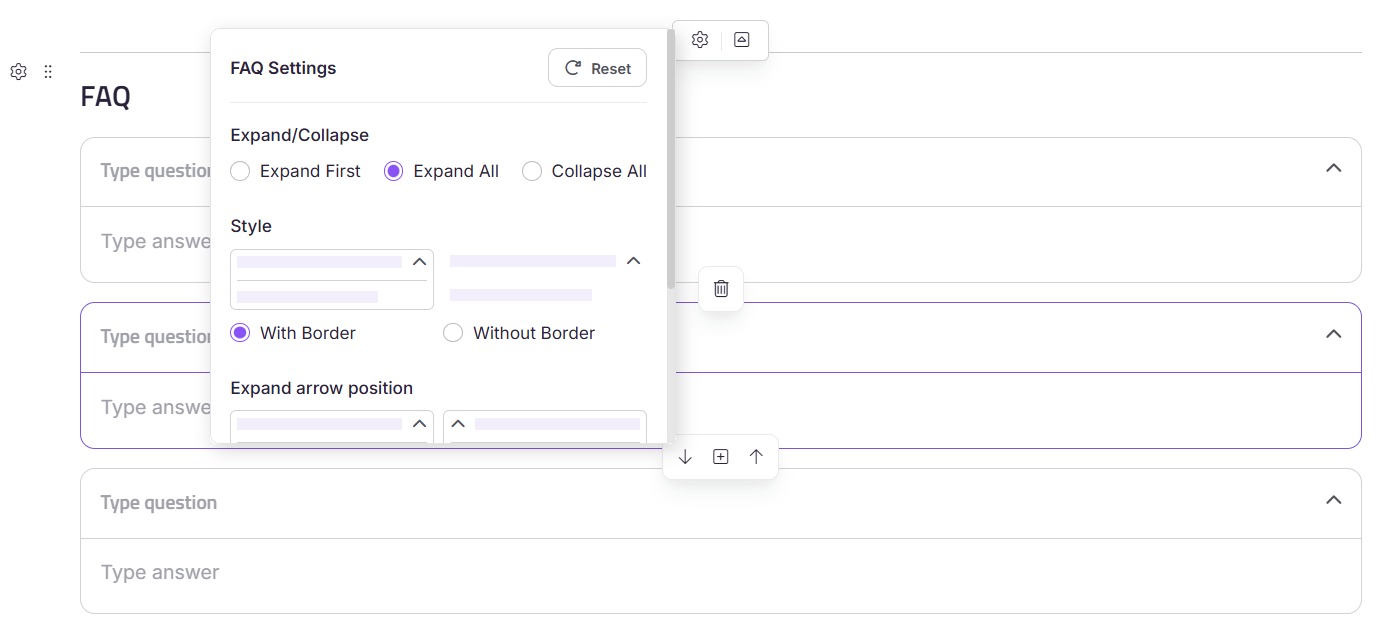The width and height of the screenshot is (1378, 629).
Task: Choose With Border style radio
Action: click(240, 333)
